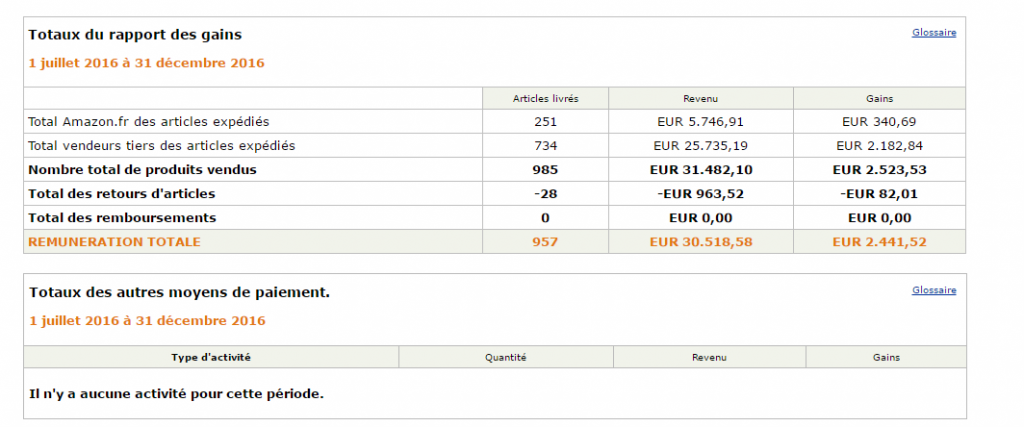
Task: Click the REMUNERATION TOTALE label
Action: [x=114, y=242]
